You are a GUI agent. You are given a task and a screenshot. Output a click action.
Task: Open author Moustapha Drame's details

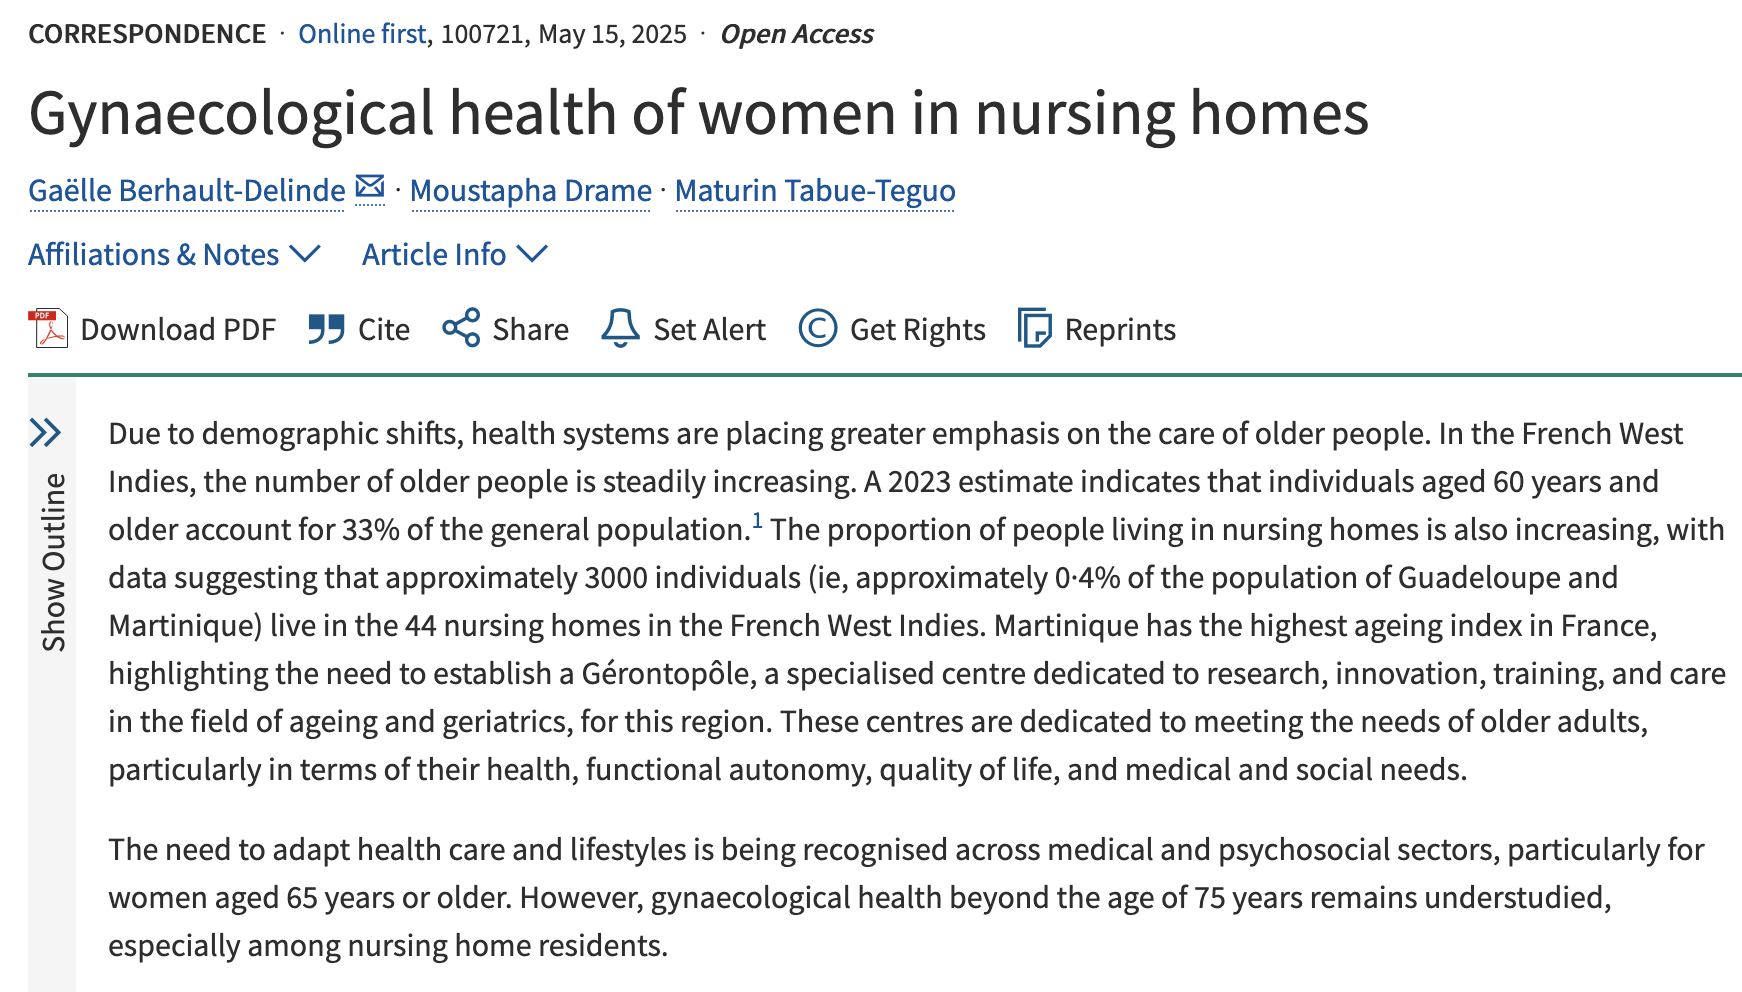[x=531, y=190]
